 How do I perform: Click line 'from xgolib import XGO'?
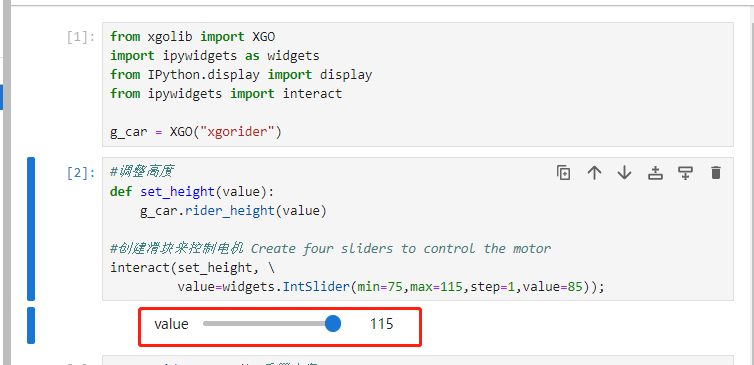192,37
